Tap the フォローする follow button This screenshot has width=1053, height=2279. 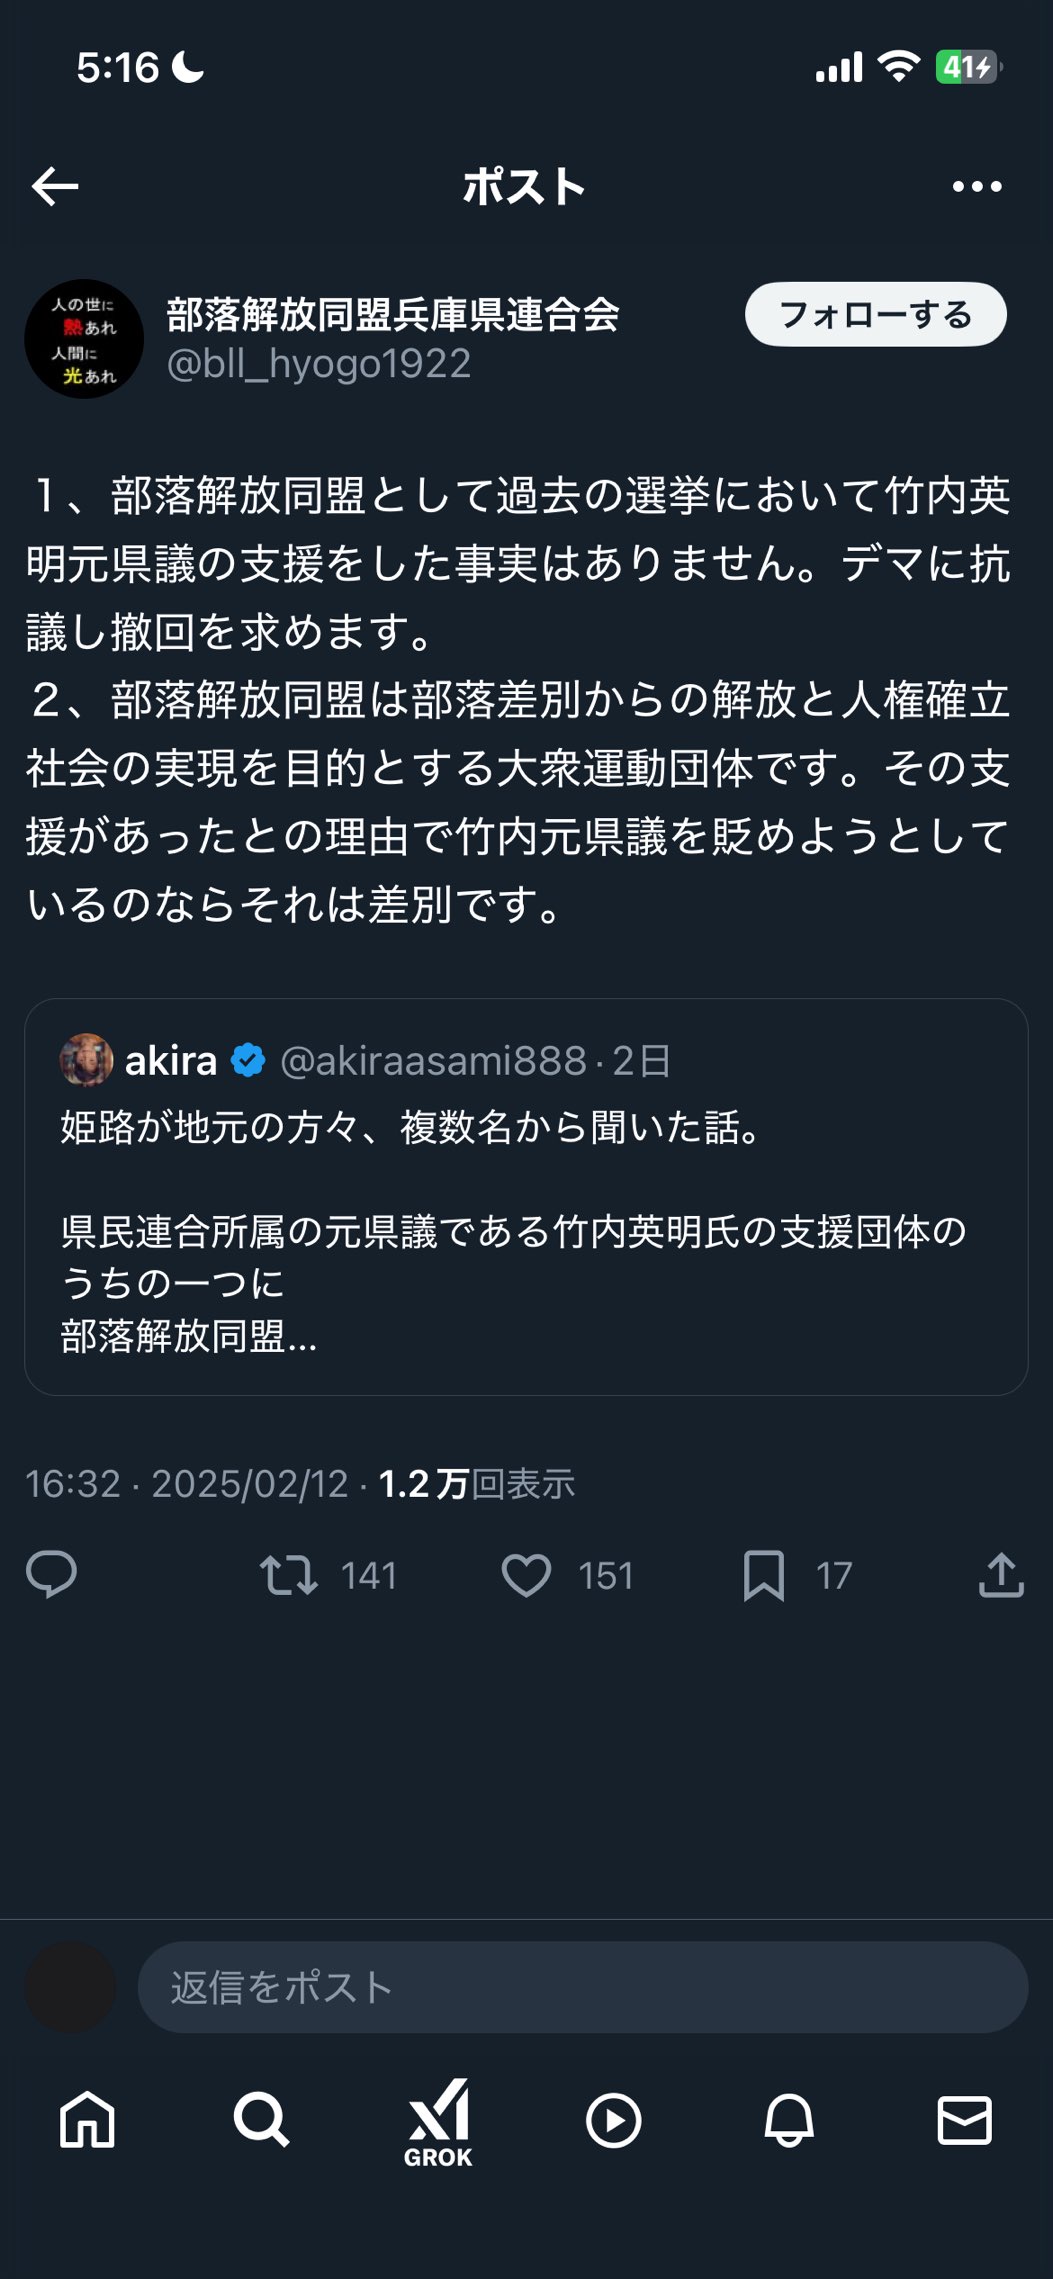tap(875, 315)
